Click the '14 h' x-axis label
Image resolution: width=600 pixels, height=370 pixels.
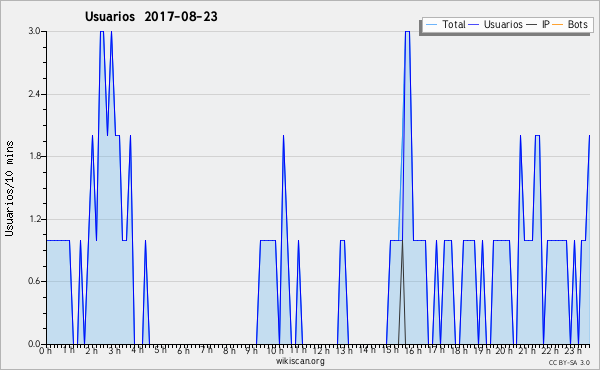coord(367,350)
